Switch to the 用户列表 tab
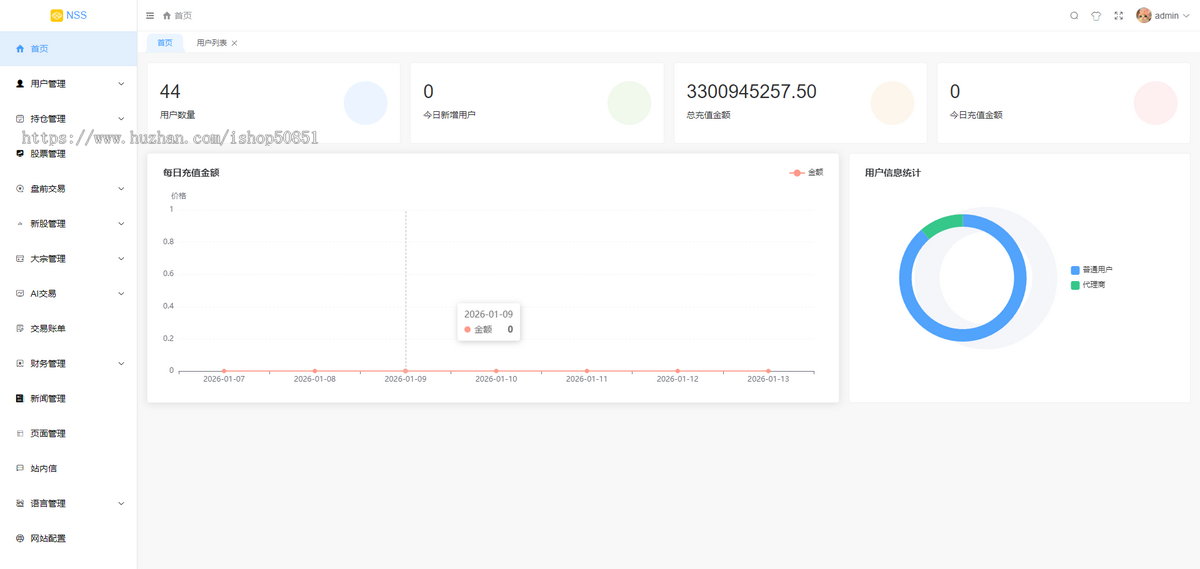 click(x=211, y=43)
